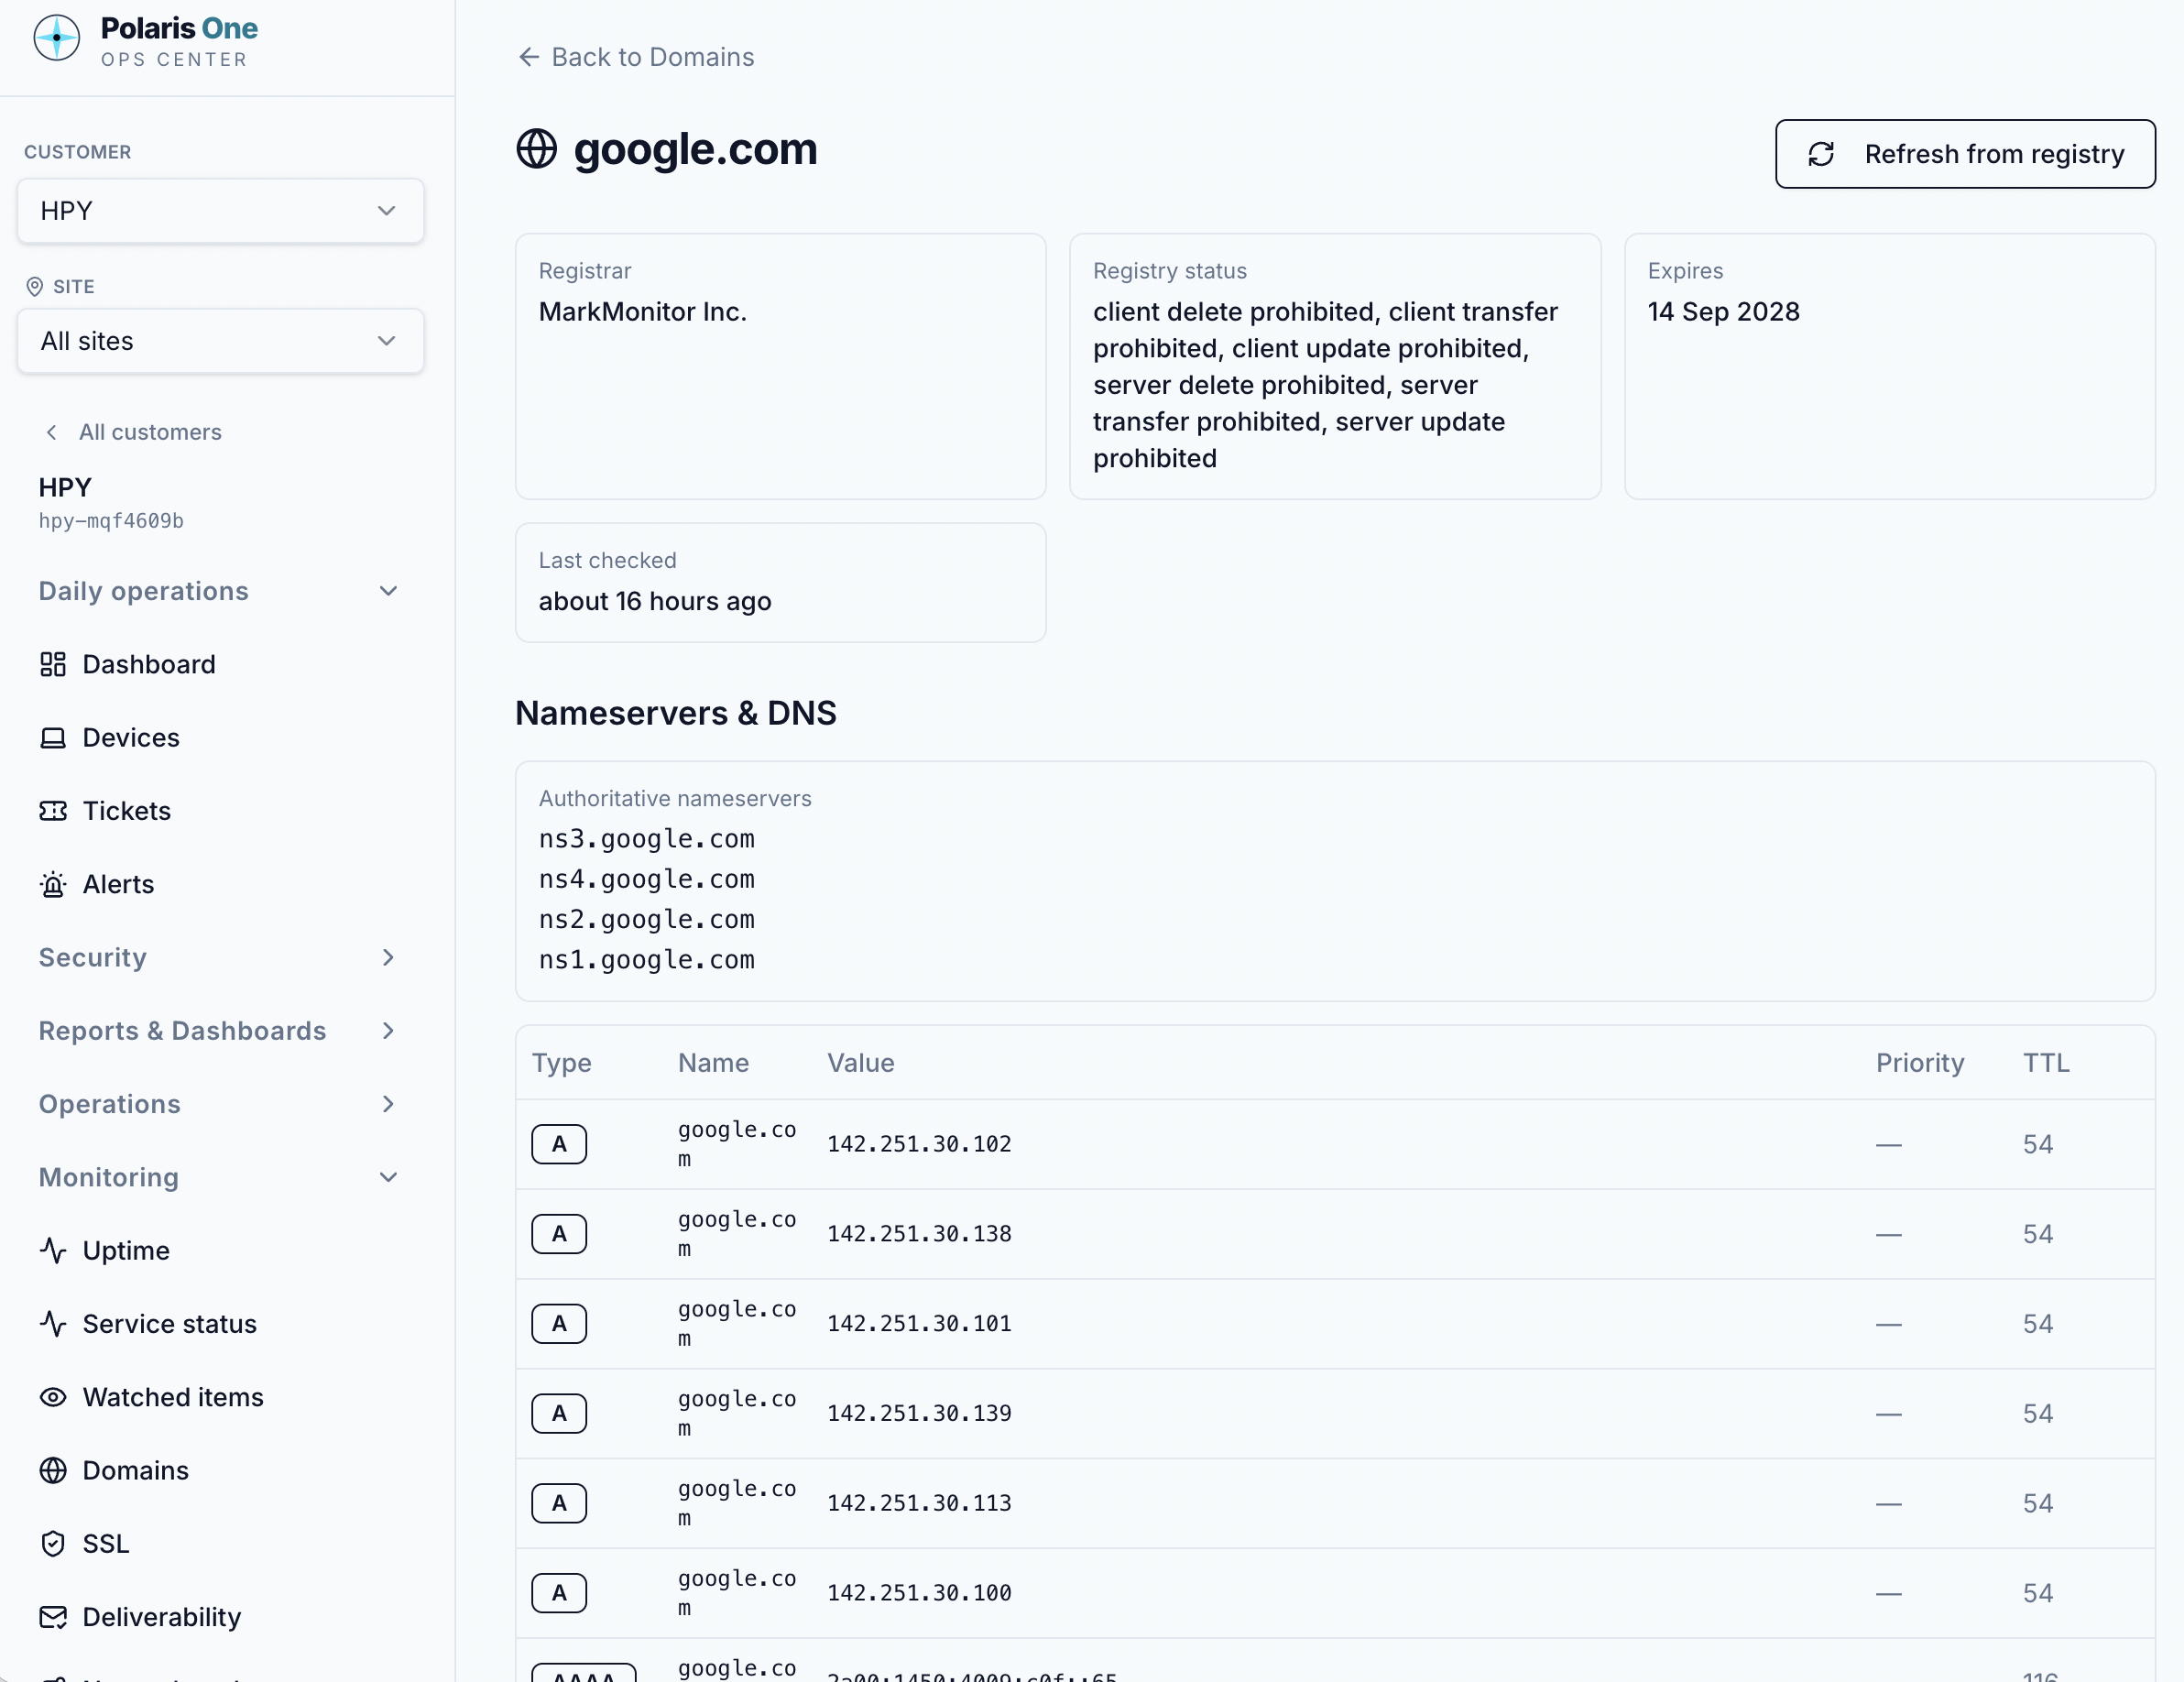Expand the Operations section
Image resolution: width=2184 pixels, height=1682 pixels.
(x=220, y=1104)
